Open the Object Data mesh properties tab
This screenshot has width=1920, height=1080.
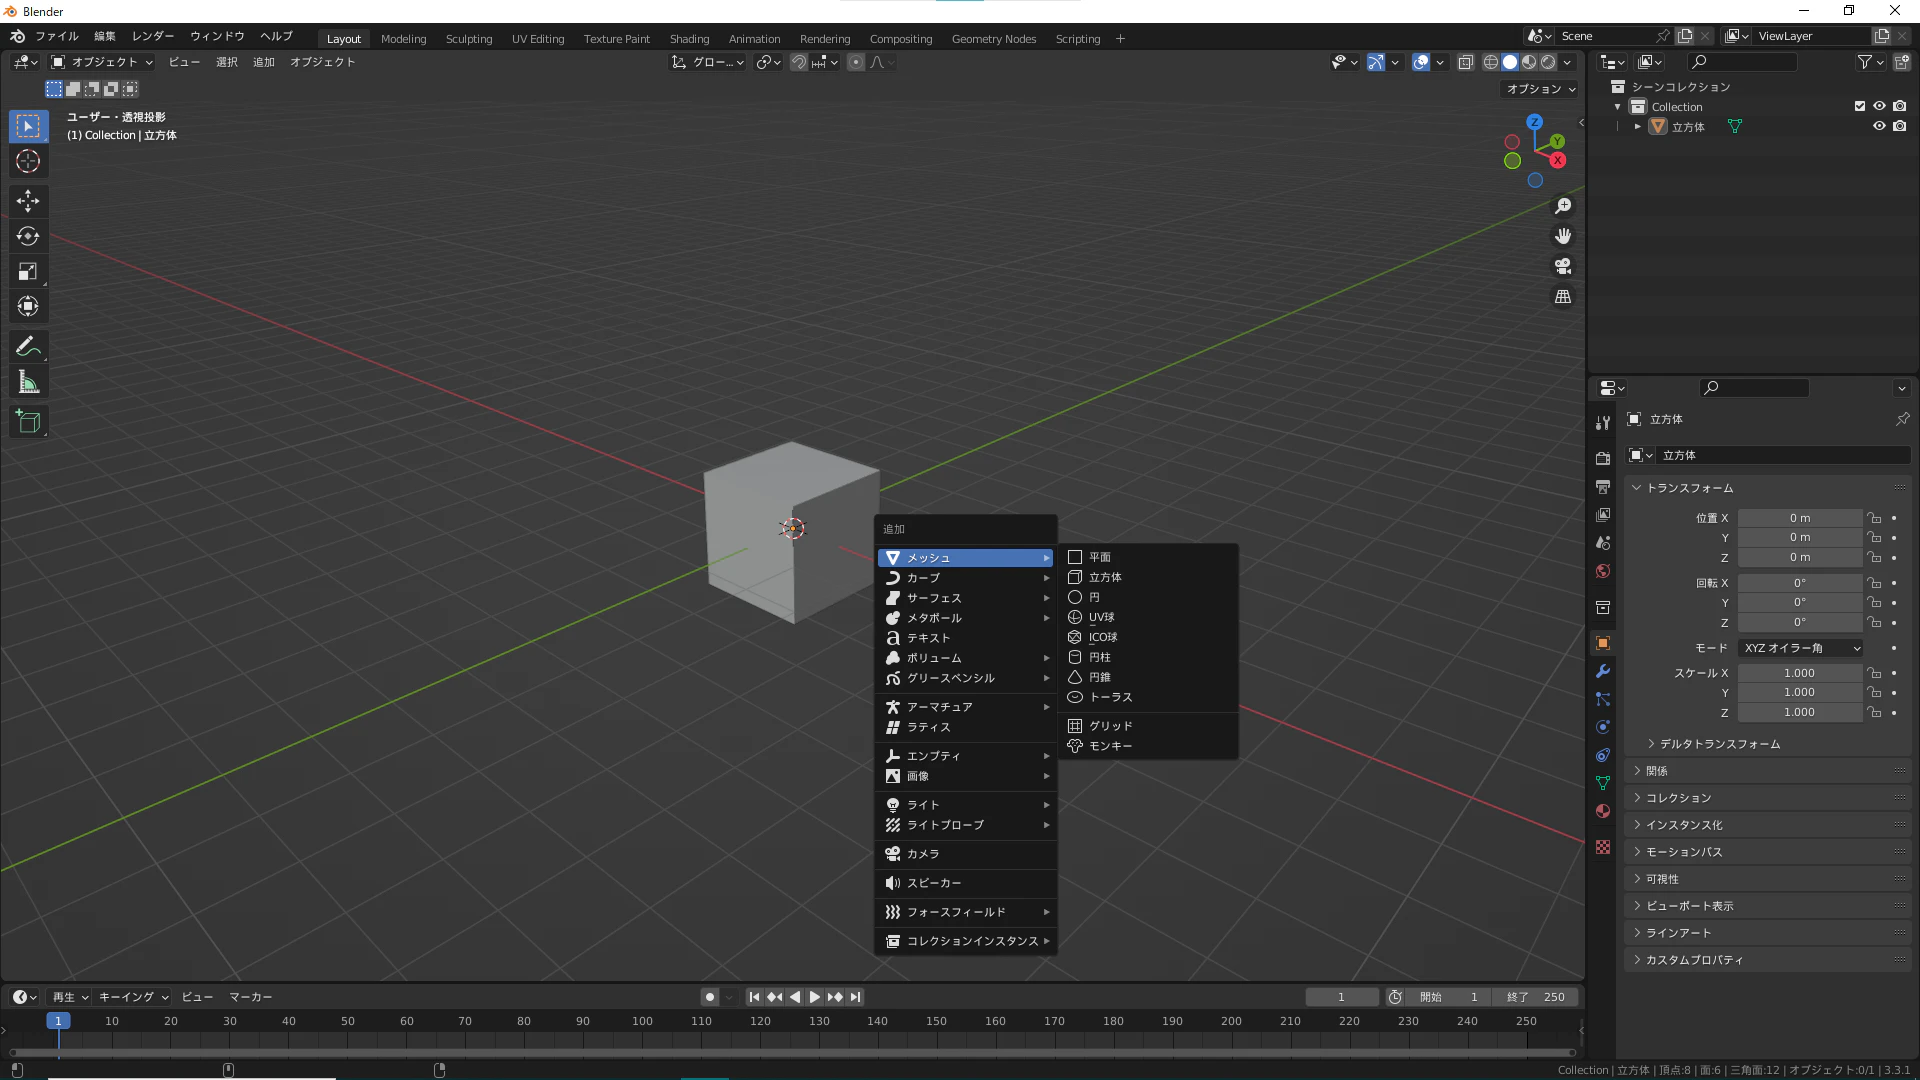pyautogui.click(x=1603, y=783)
